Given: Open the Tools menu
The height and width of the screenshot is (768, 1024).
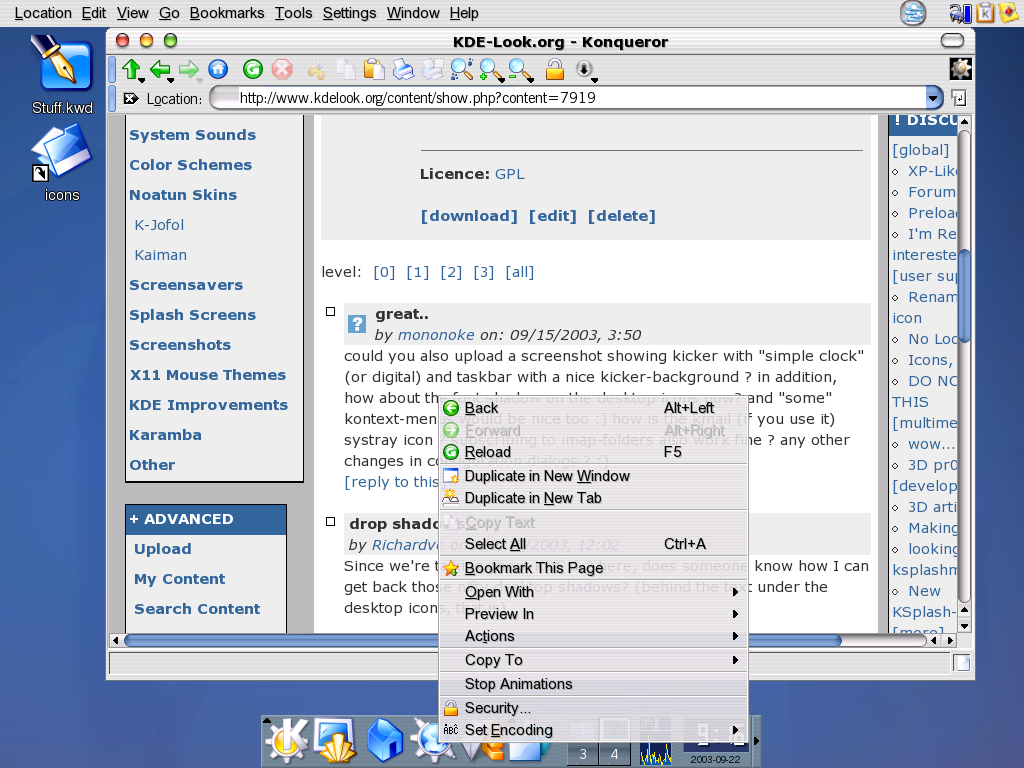Looking at the screenshot, I should tap(293, 13).
